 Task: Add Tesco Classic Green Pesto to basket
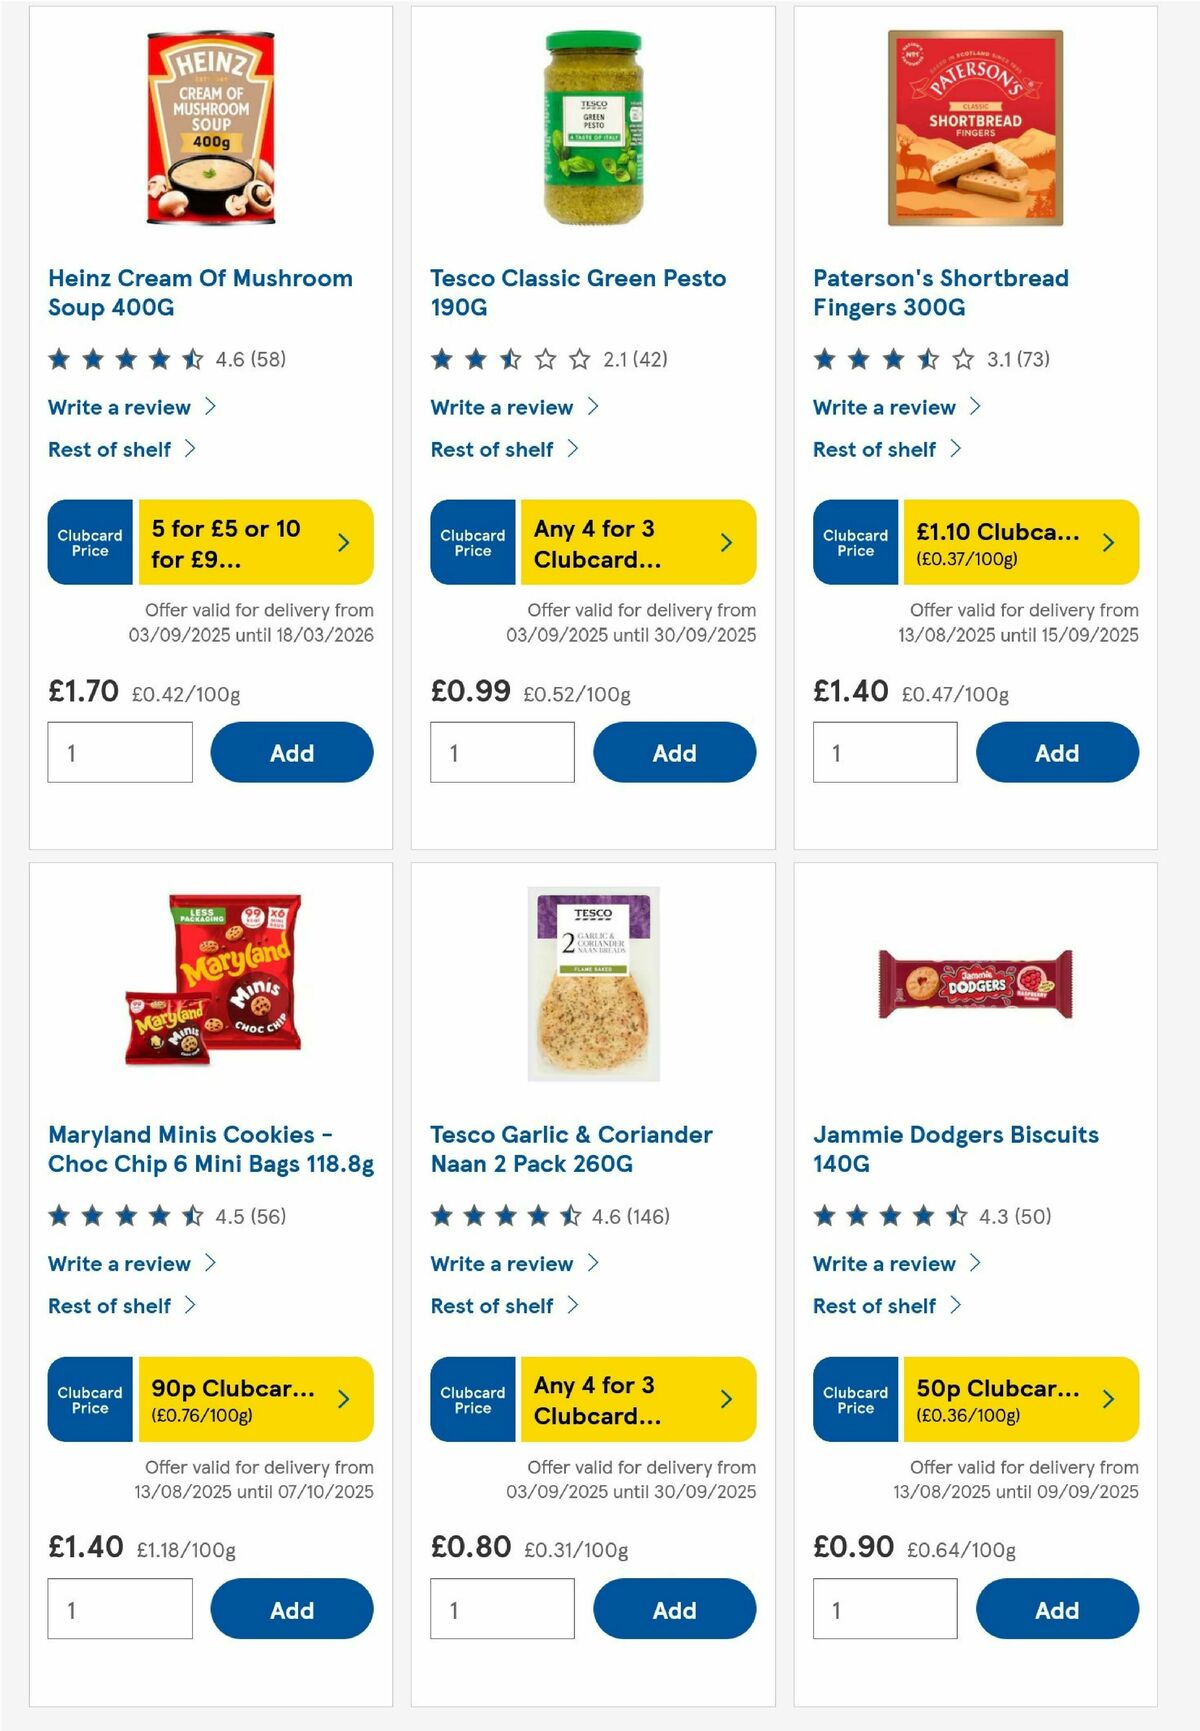[674, 752]
